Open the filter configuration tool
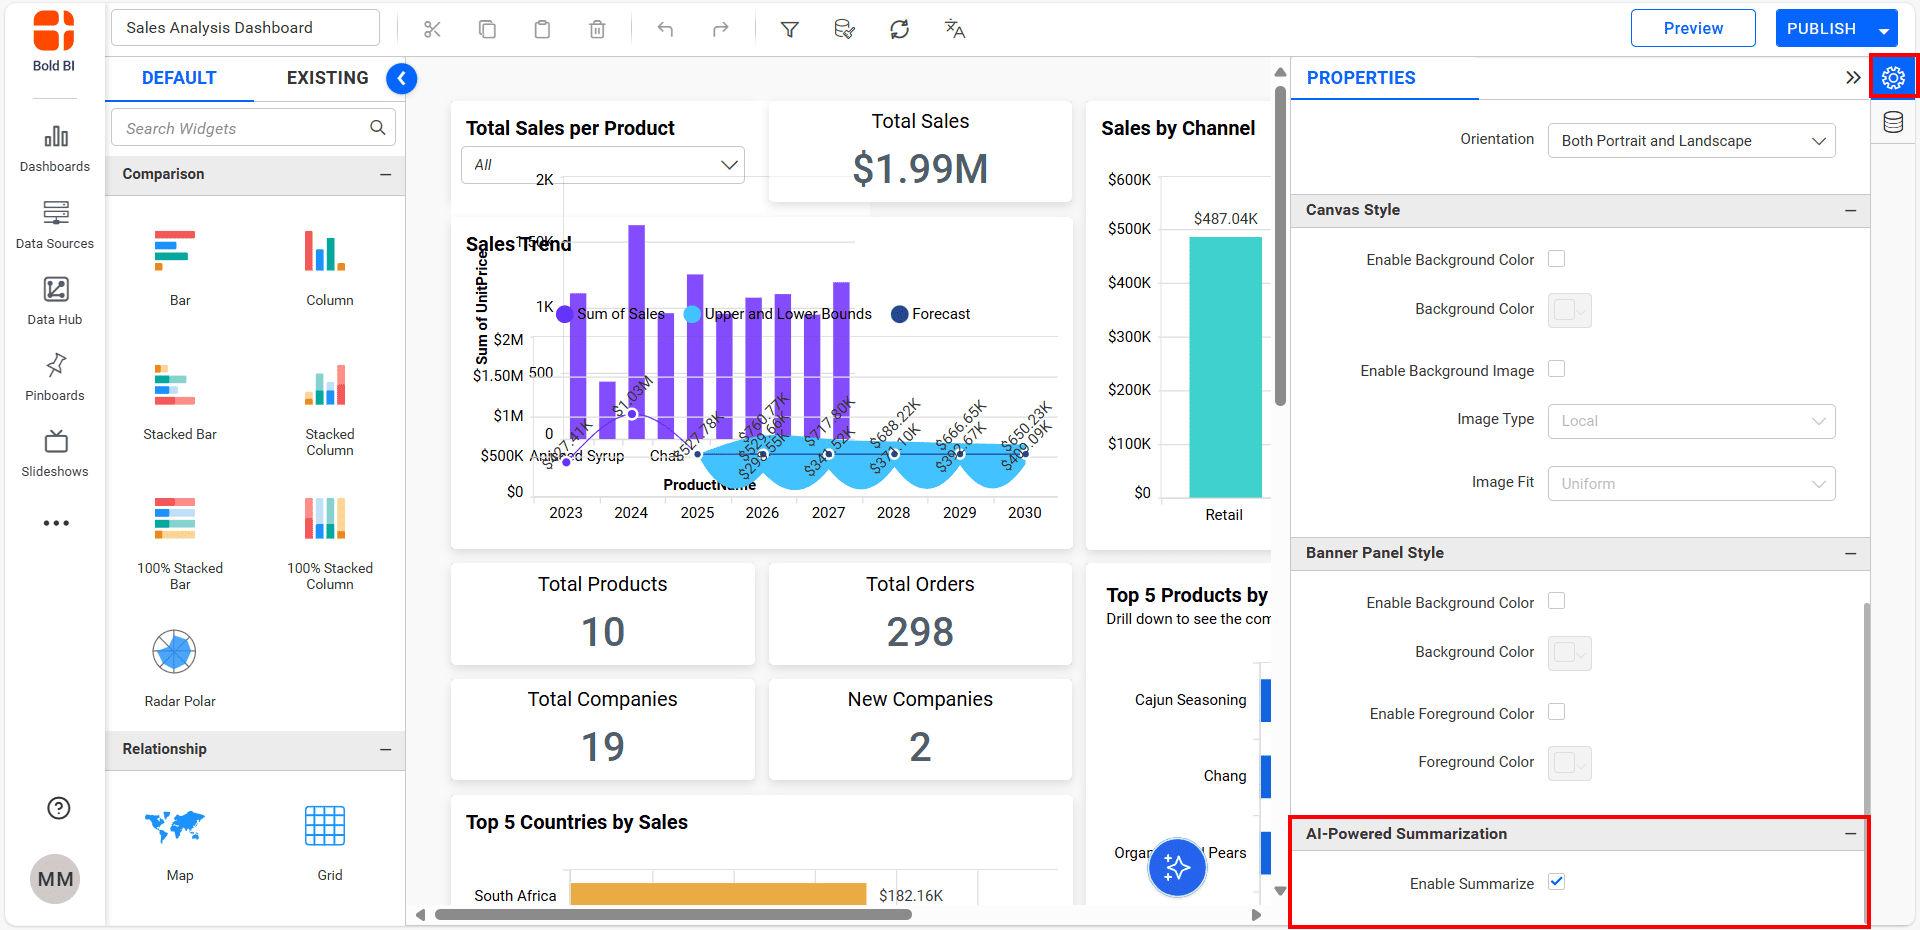The width and height of the screenshot is (1920, 930). (789, 29)
